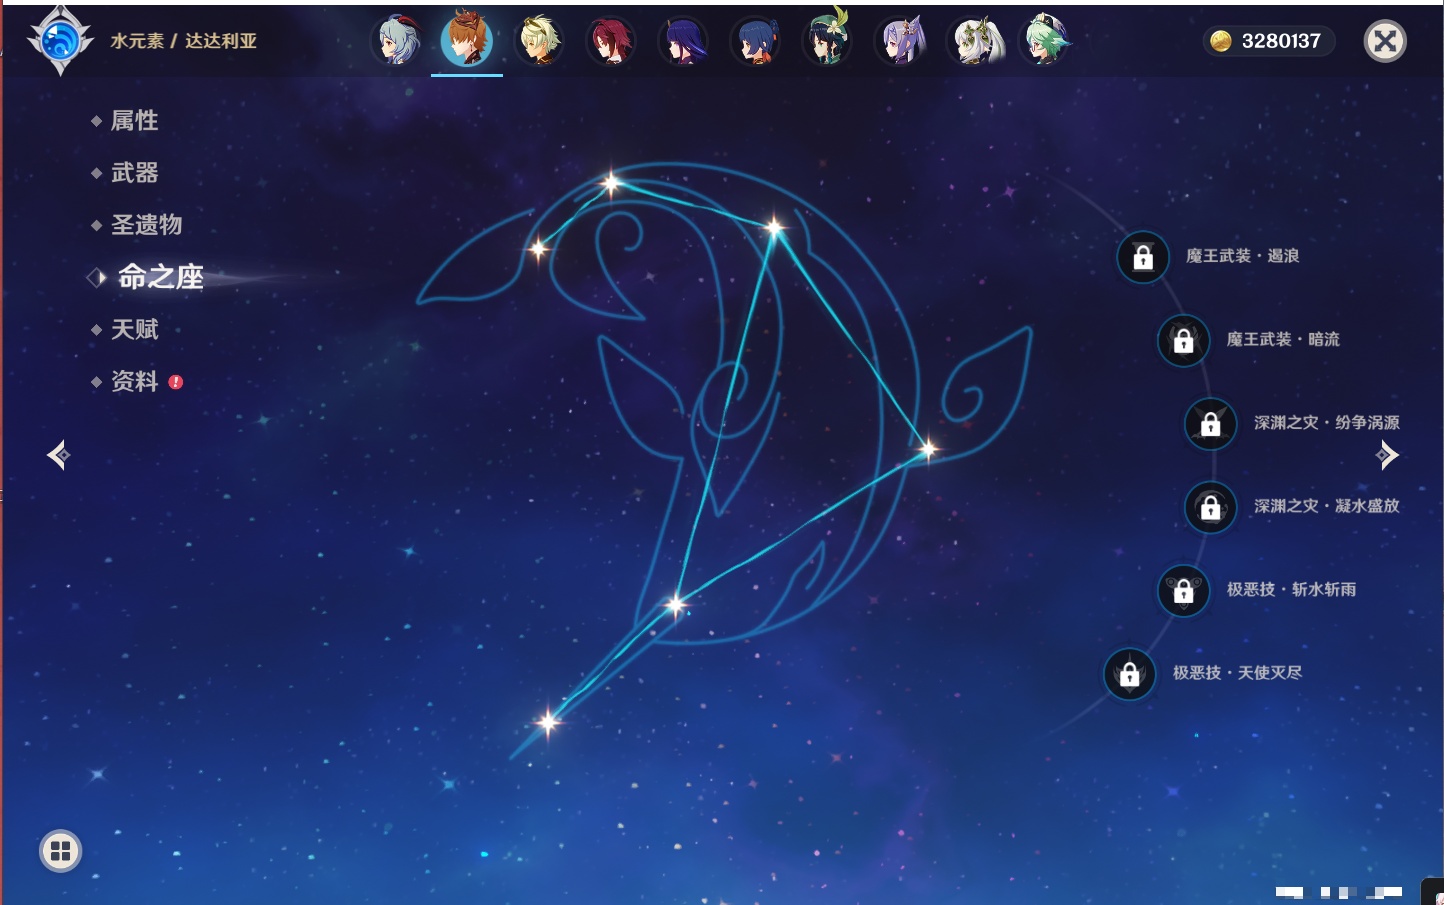Select the red-haired character portrait
This screenshot has height=905, width=1444.
tap(610, 42)
